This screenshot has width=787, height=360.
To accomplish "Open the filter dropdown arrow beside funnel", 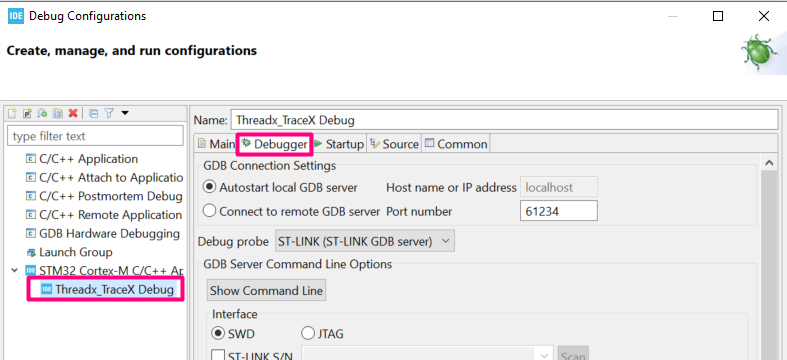I will pos(124,113).
